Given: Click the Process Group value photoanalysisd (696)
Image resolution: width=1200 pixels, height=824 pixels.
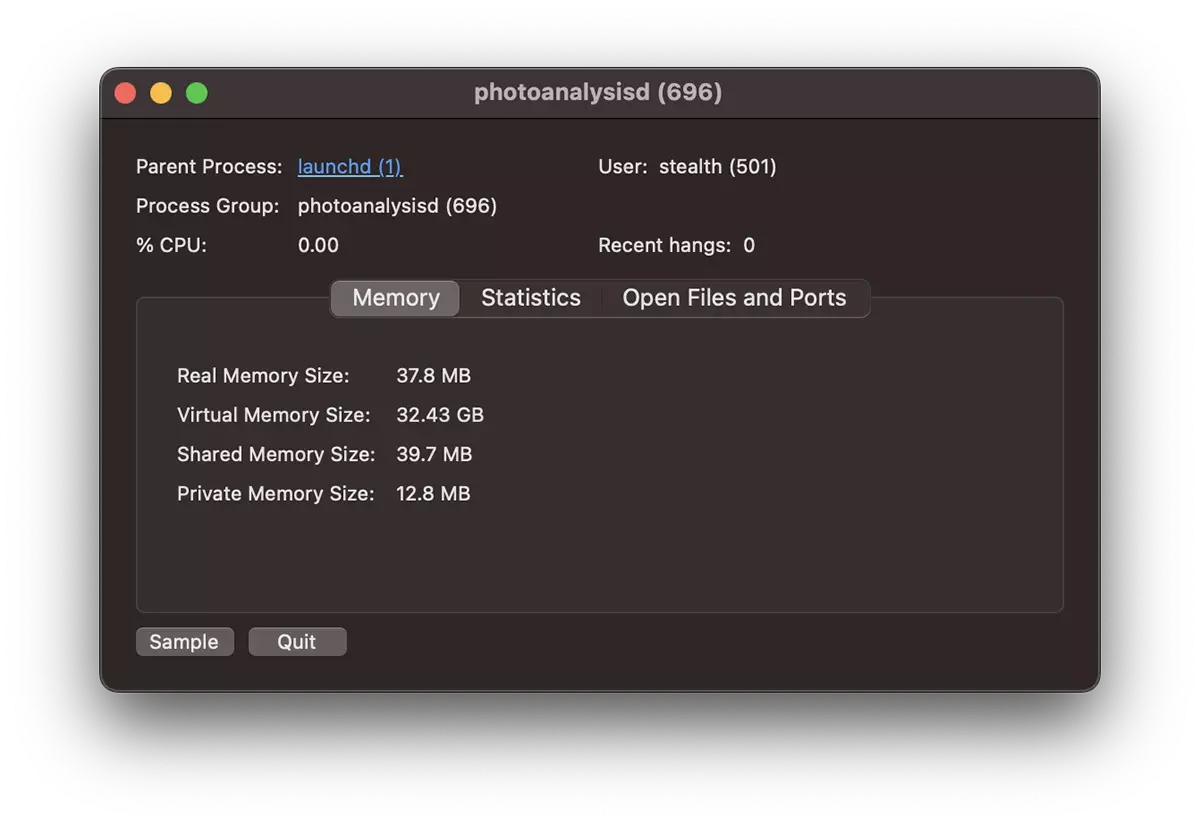Looking at the screenshot, I should (397, 206).
